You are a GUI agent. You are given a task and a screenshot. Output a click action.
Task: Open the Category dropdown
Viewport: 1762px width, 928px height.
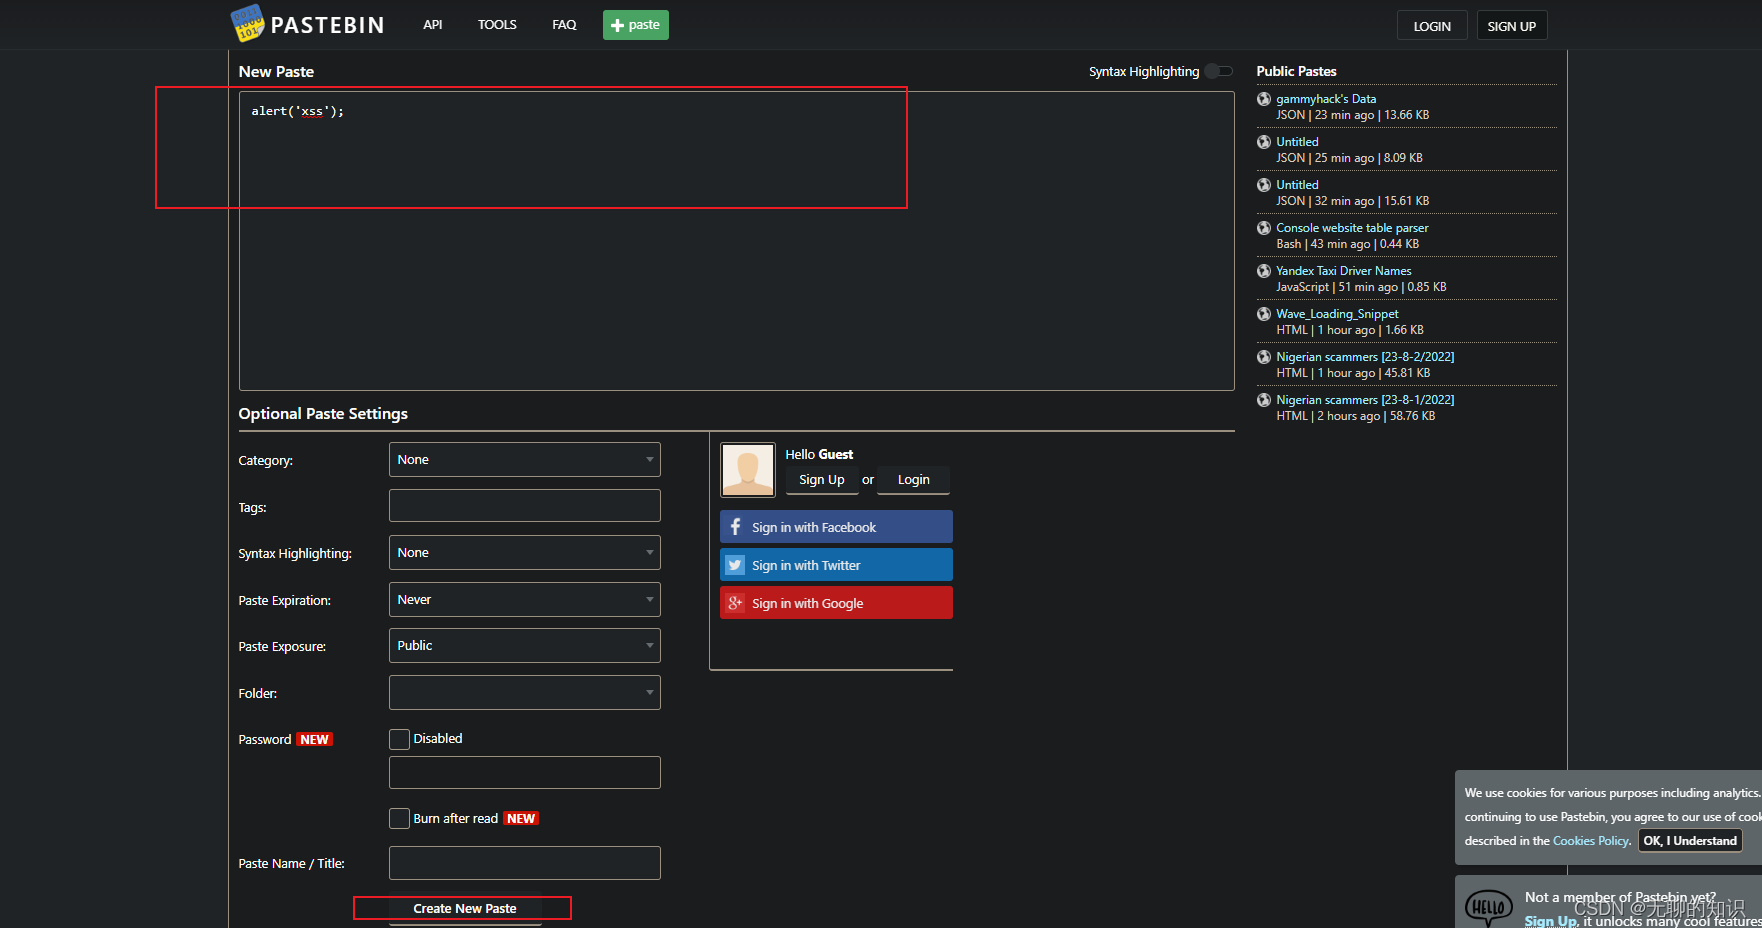tap(525, 460)
